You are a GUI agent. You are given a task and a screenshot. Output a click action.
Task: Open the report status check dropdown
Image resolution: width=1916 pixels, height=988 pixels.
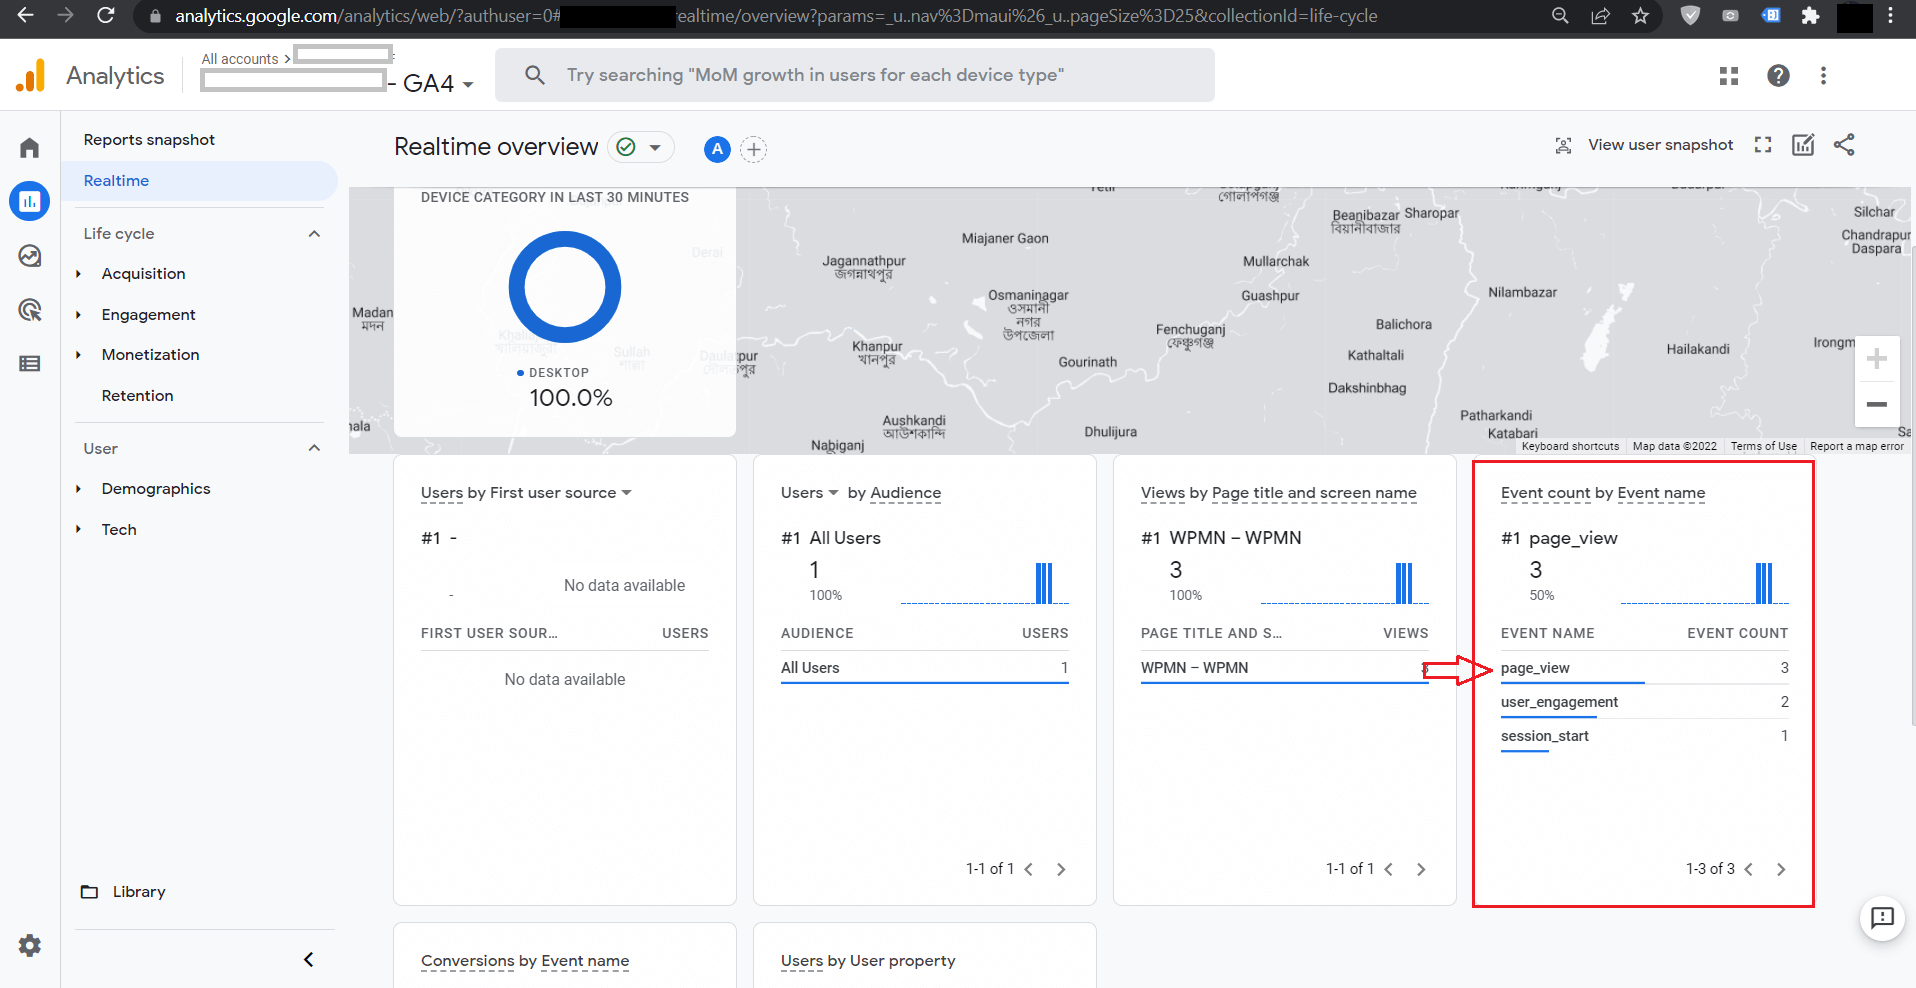click(640, 147)
